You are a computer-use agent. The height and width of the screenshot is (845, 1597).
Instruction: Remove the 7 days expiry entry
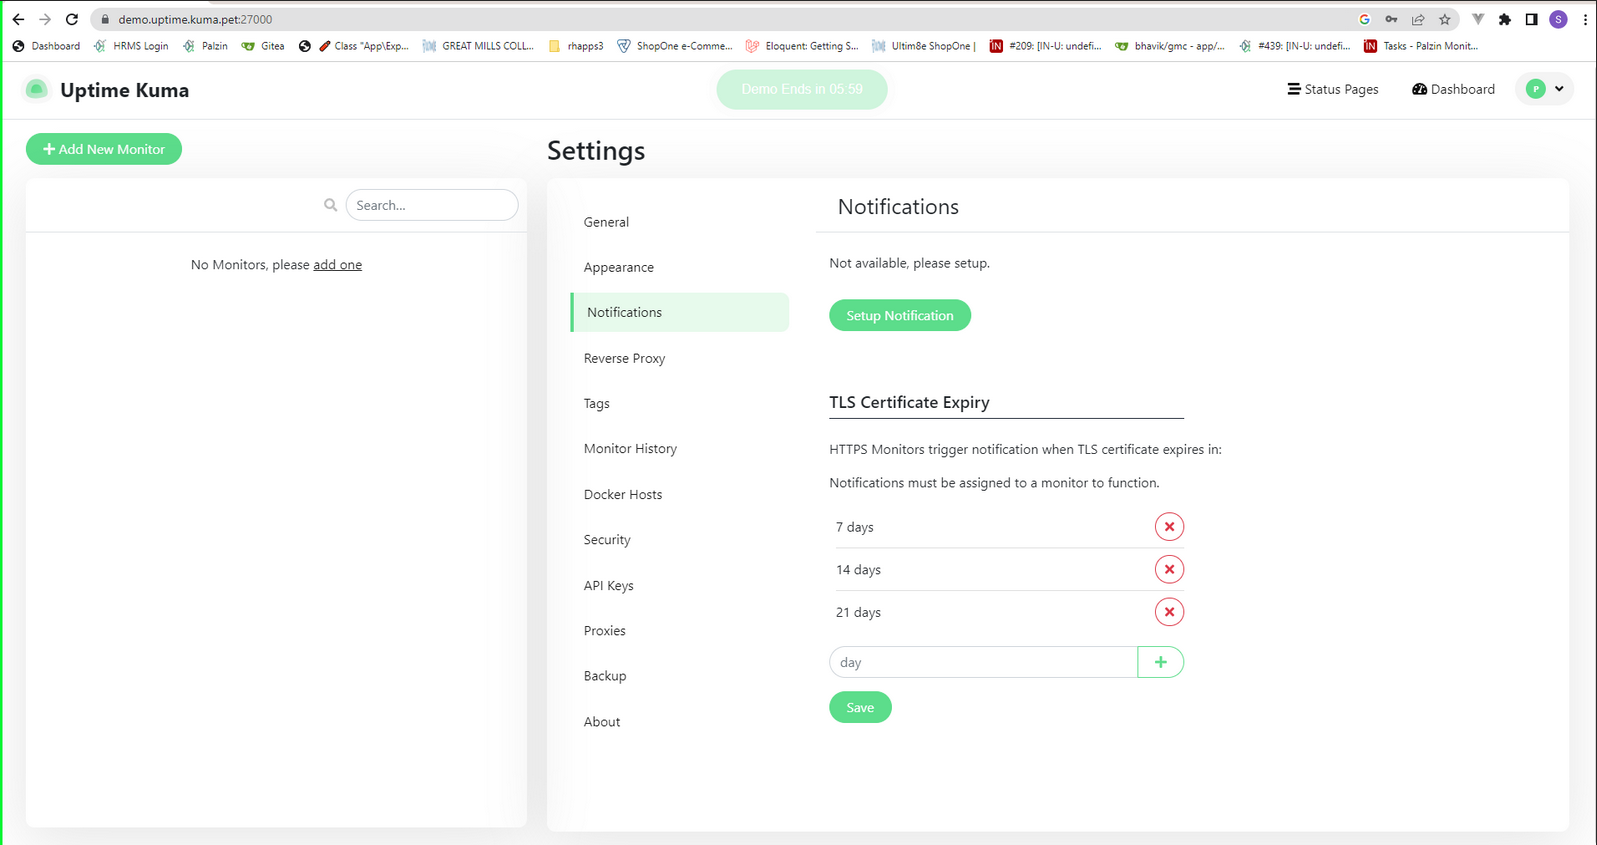1169,527
